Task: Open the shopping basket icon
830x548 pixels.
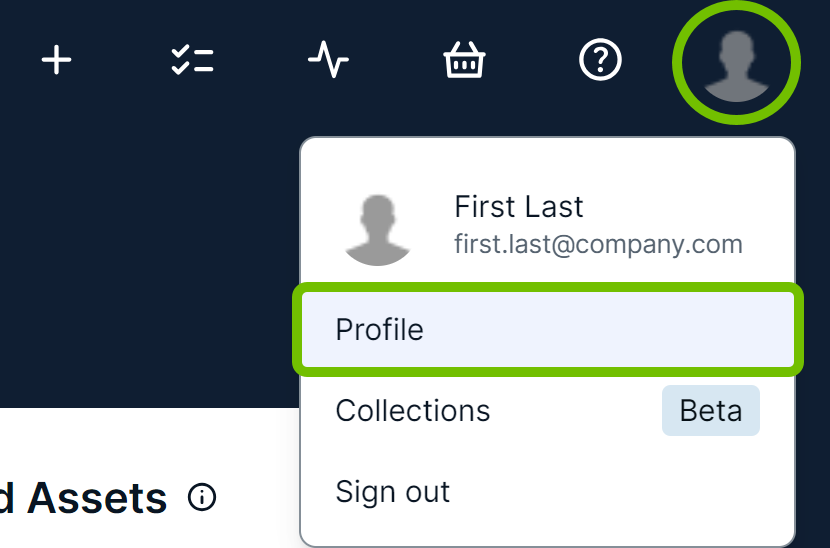Action: click(464, 62)
